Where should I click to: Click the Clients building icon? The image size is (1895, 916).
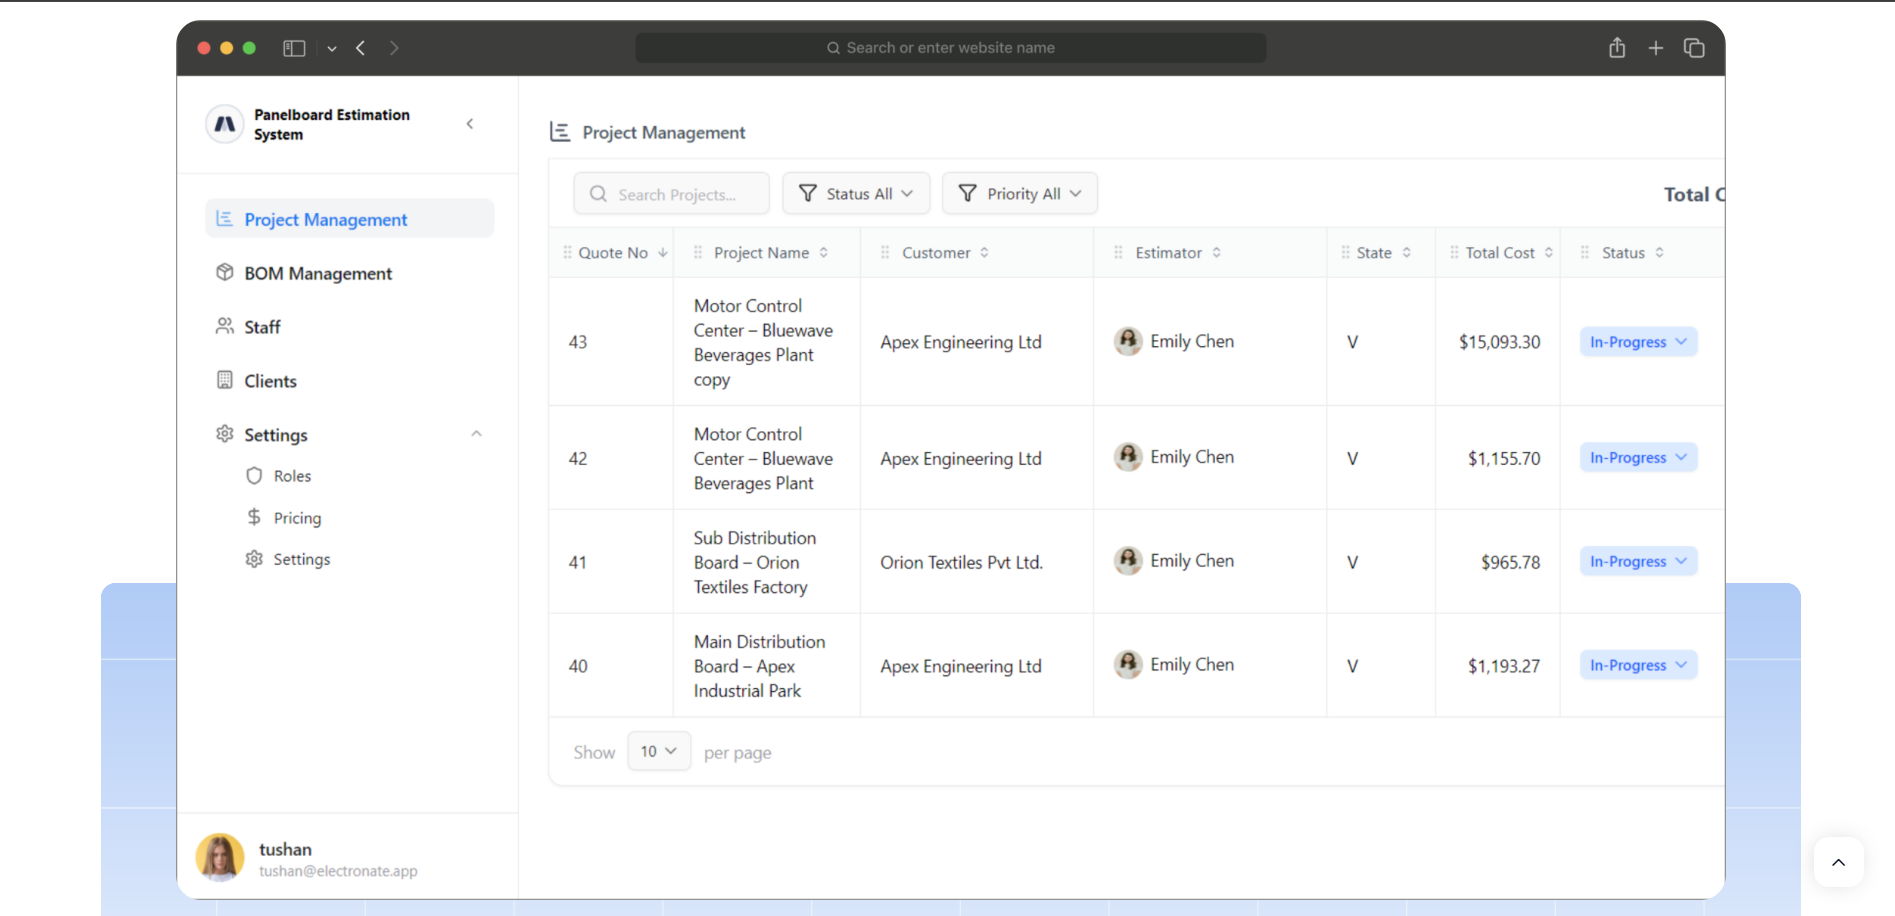tap(224, 380)
